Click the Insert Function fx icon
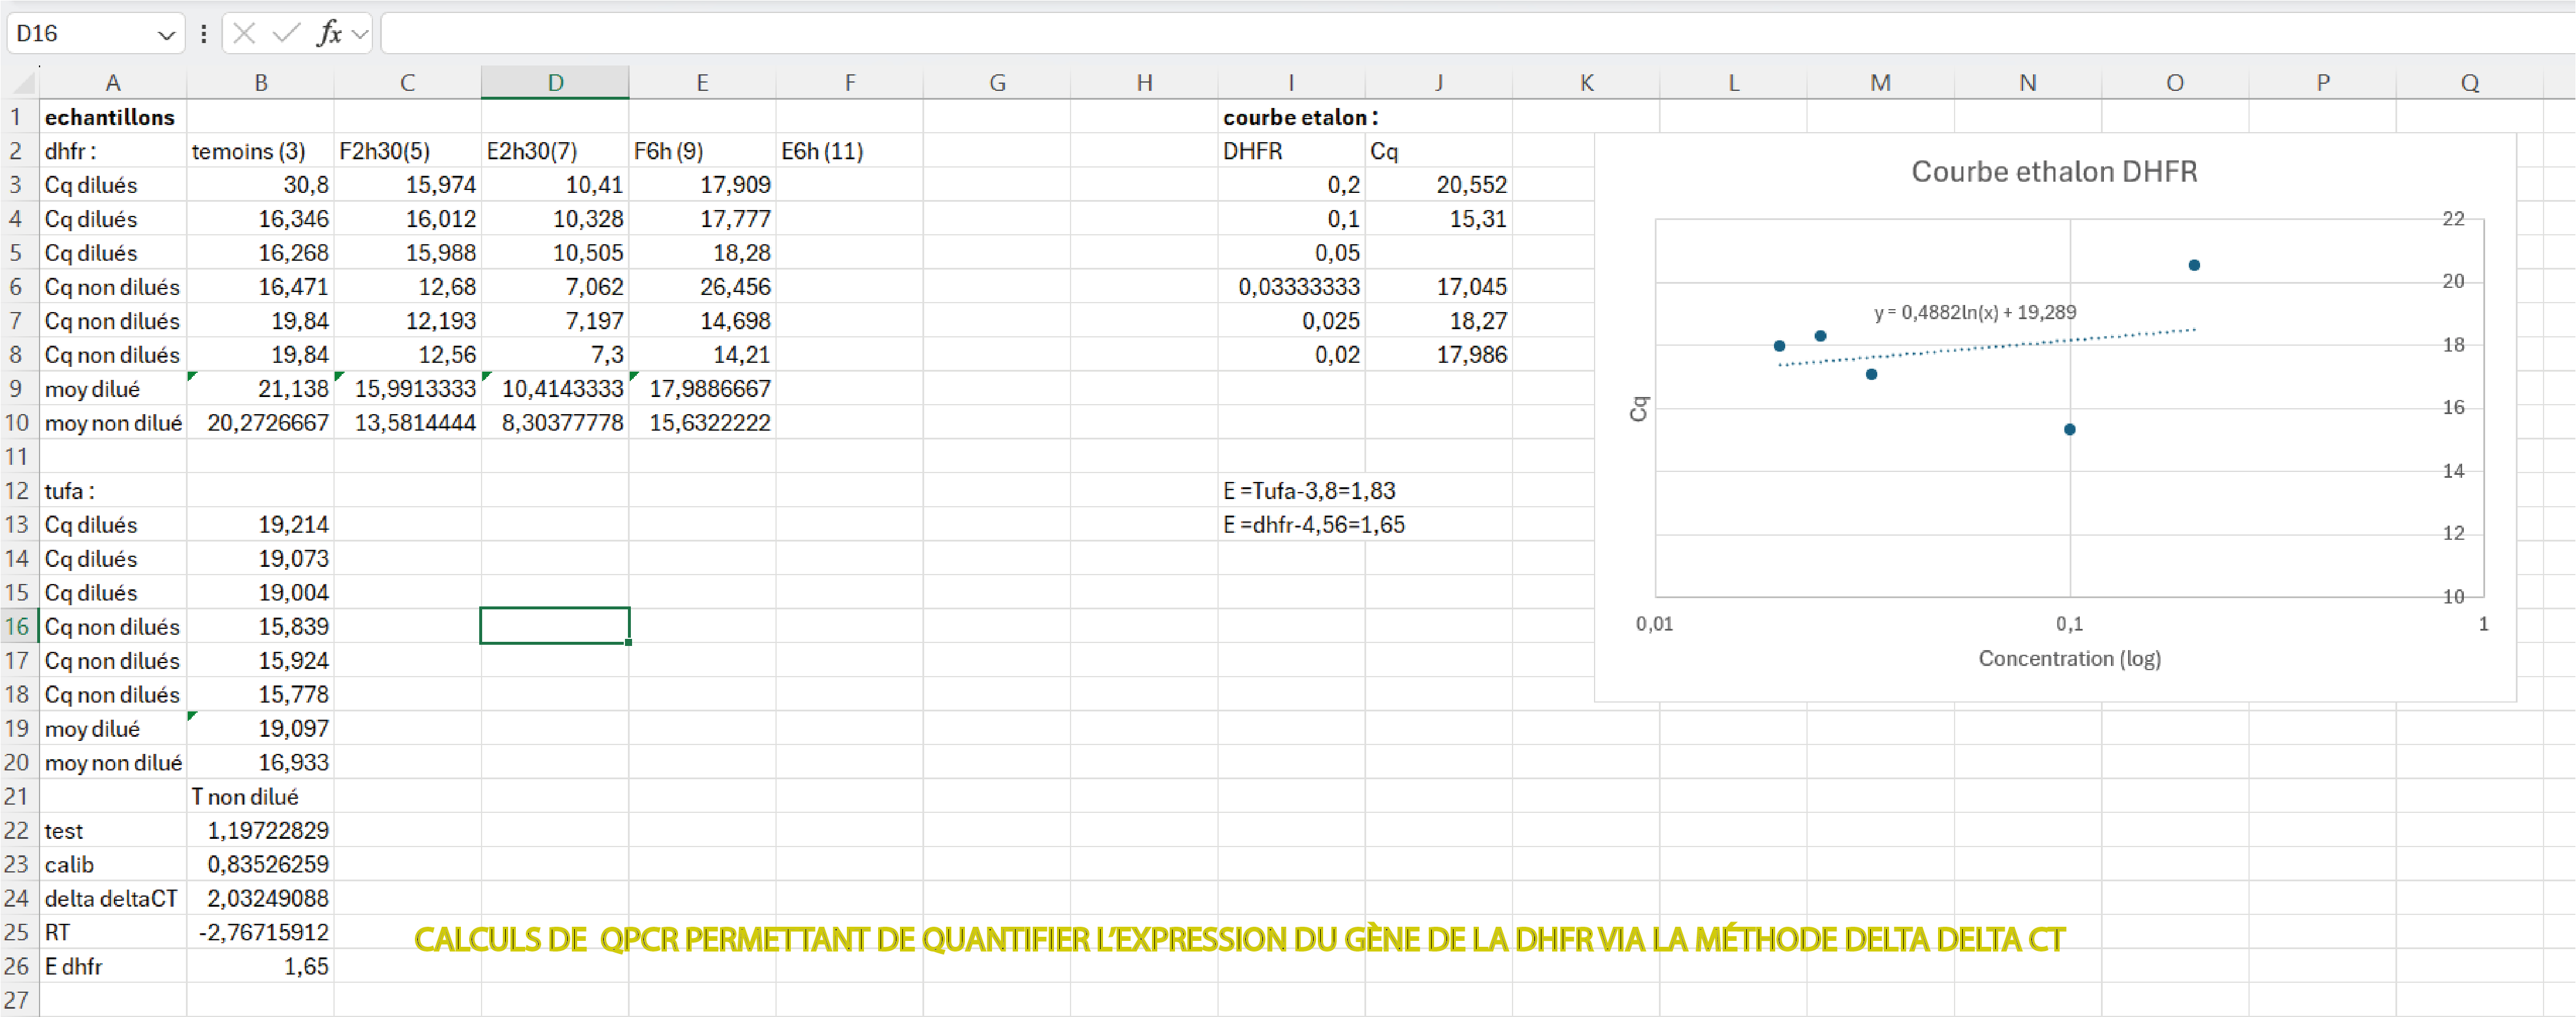2576x1017 pixels. [x=329, y=34]
